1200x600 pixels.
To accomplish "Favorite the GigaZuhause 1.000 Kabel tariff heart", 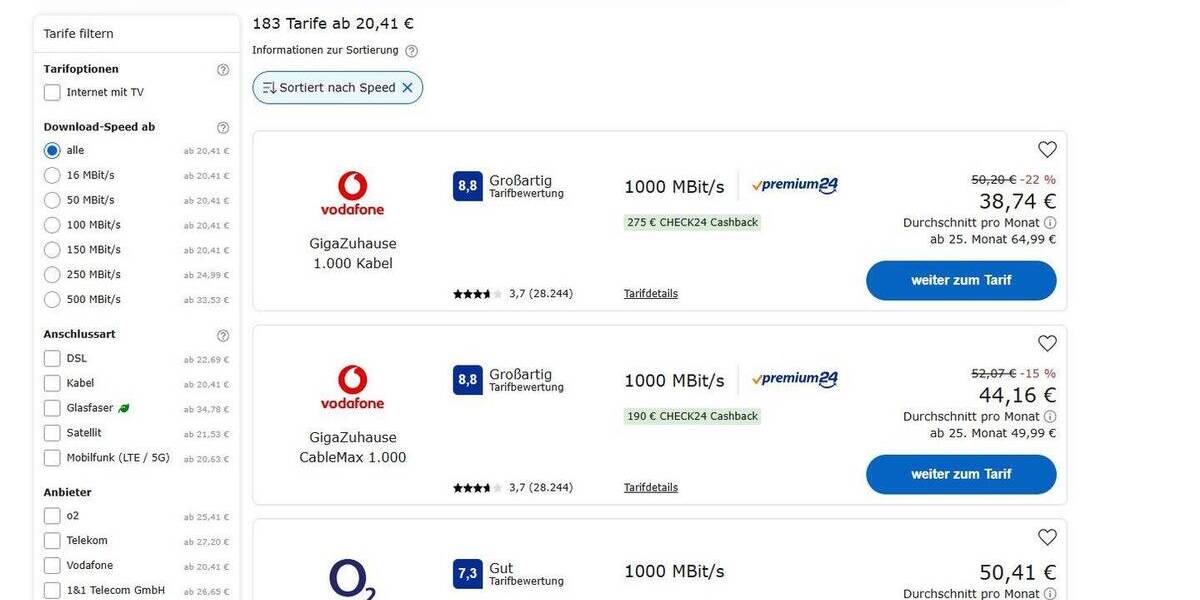I will click(x=1047, y=150).
